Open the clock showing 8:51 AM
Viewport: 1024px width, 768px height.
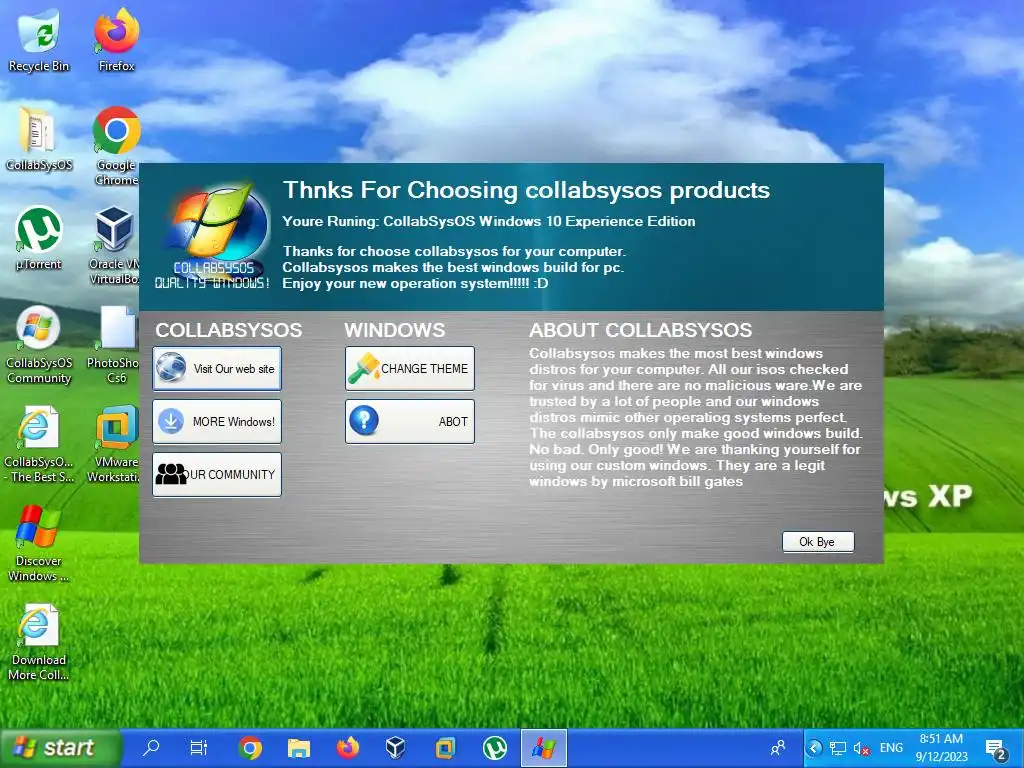pos(941,748)
